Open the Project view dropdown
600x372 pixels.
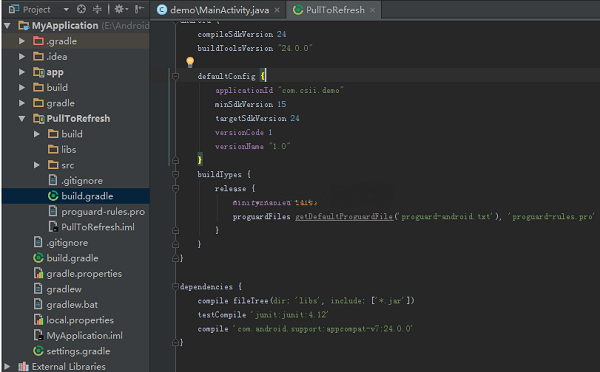coord(66,9)
